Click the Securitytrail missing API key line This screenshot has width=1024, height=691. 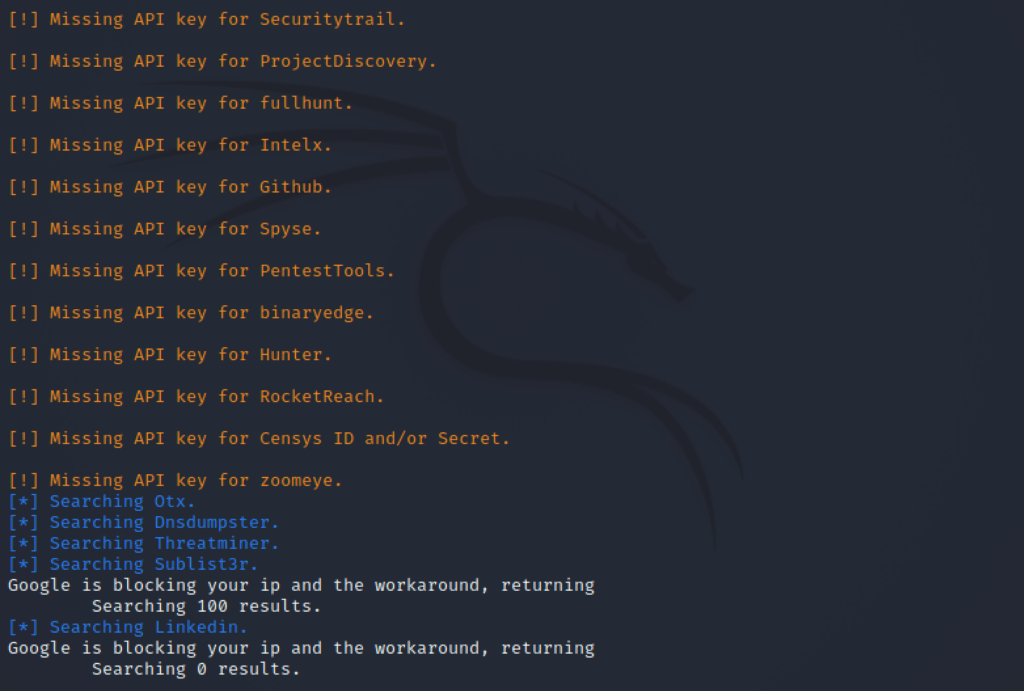pos(206,20)
